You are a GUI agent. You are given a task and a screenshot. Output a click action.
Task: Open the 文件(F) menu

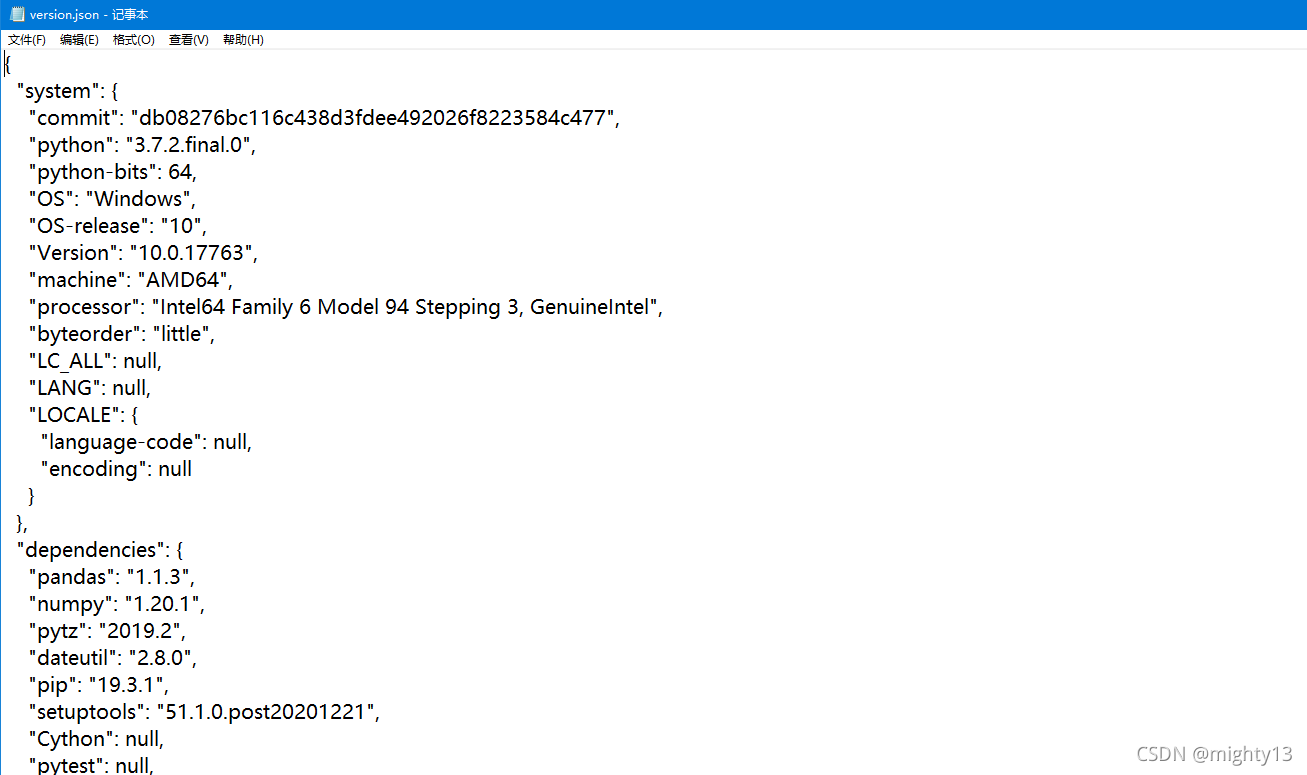[x=27, y=40]
